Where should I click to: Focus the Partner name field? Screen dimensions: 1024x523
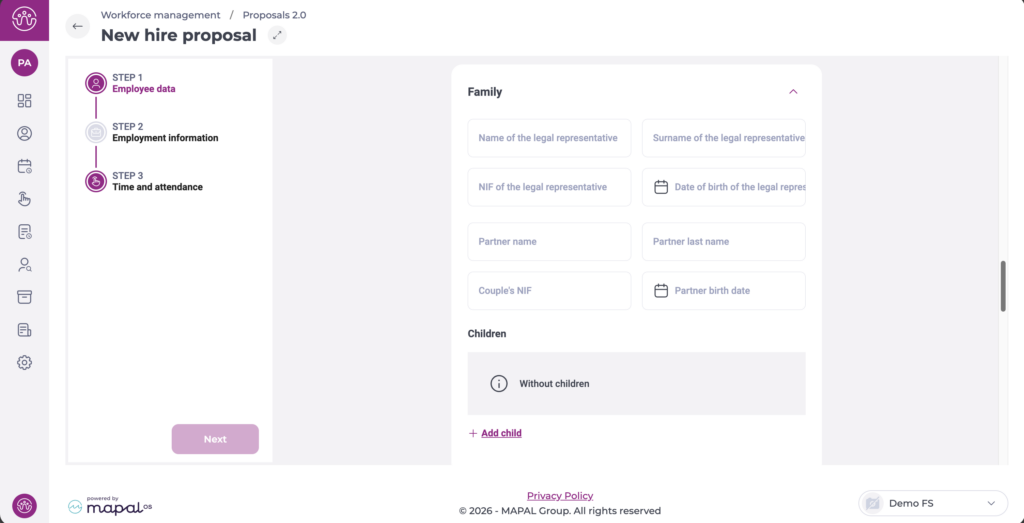pos(549,242)
